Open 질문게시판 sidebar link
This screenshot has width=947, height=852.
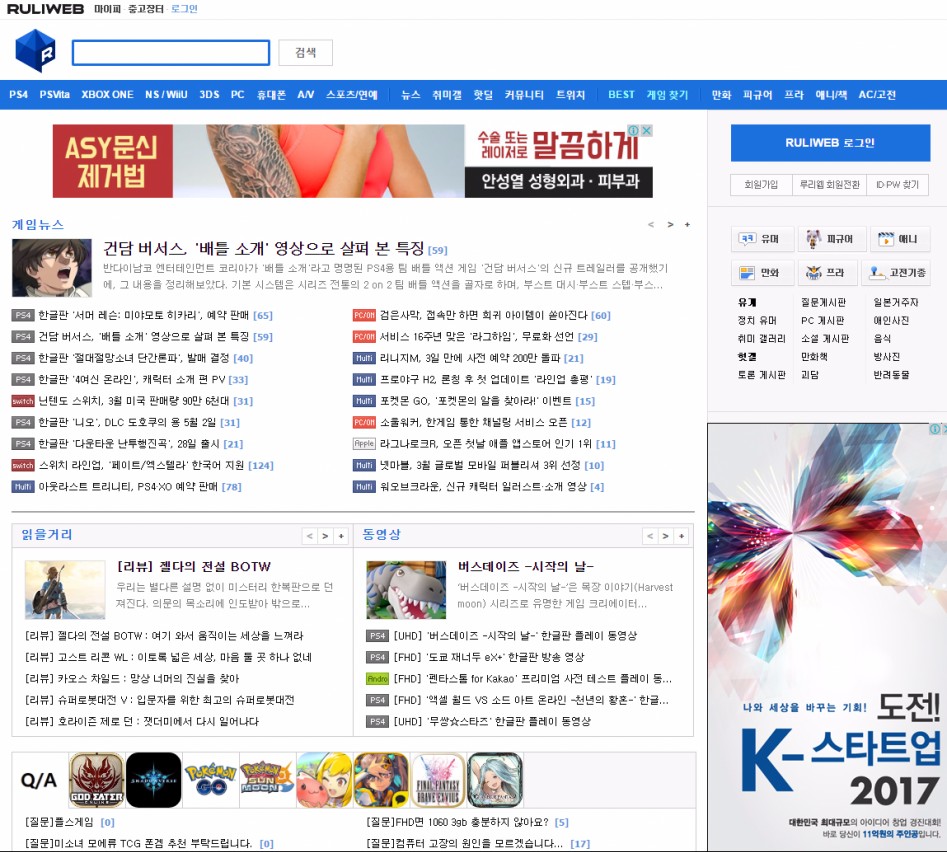click(x=823, y=303)
